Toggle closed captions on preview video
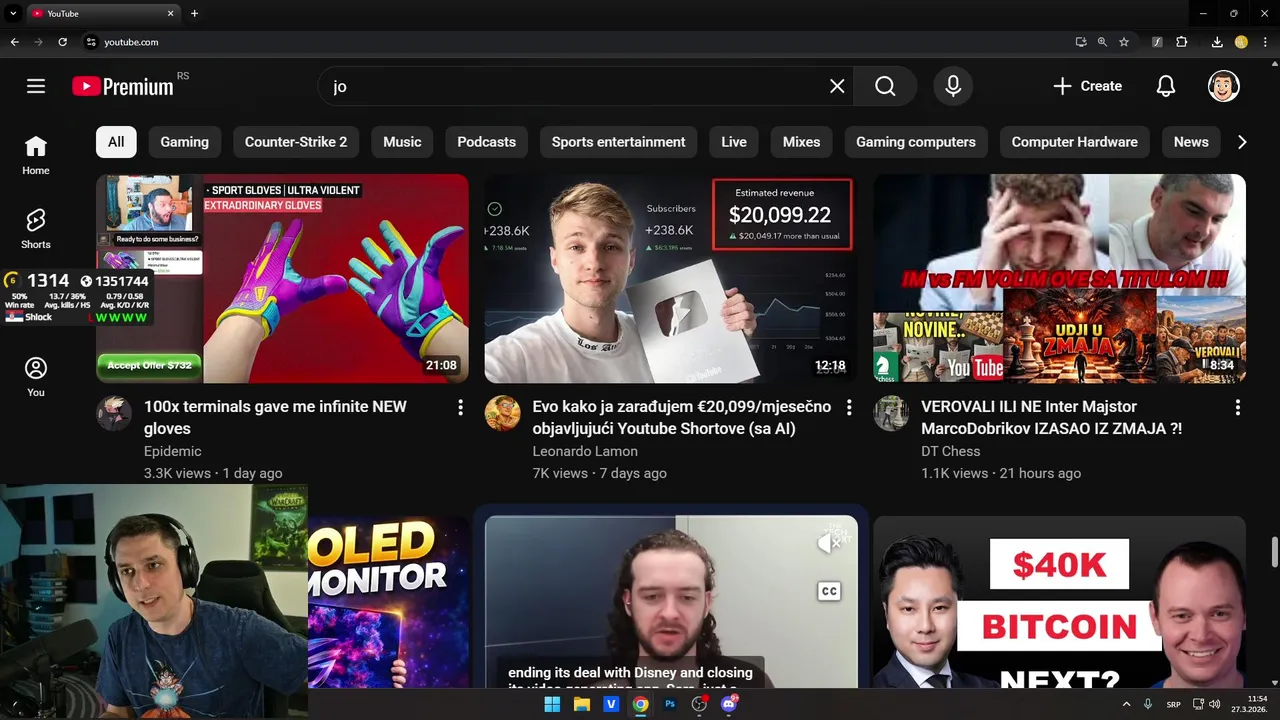The width and height of the screenshot is (1280, 720). [x=829, y=591]
